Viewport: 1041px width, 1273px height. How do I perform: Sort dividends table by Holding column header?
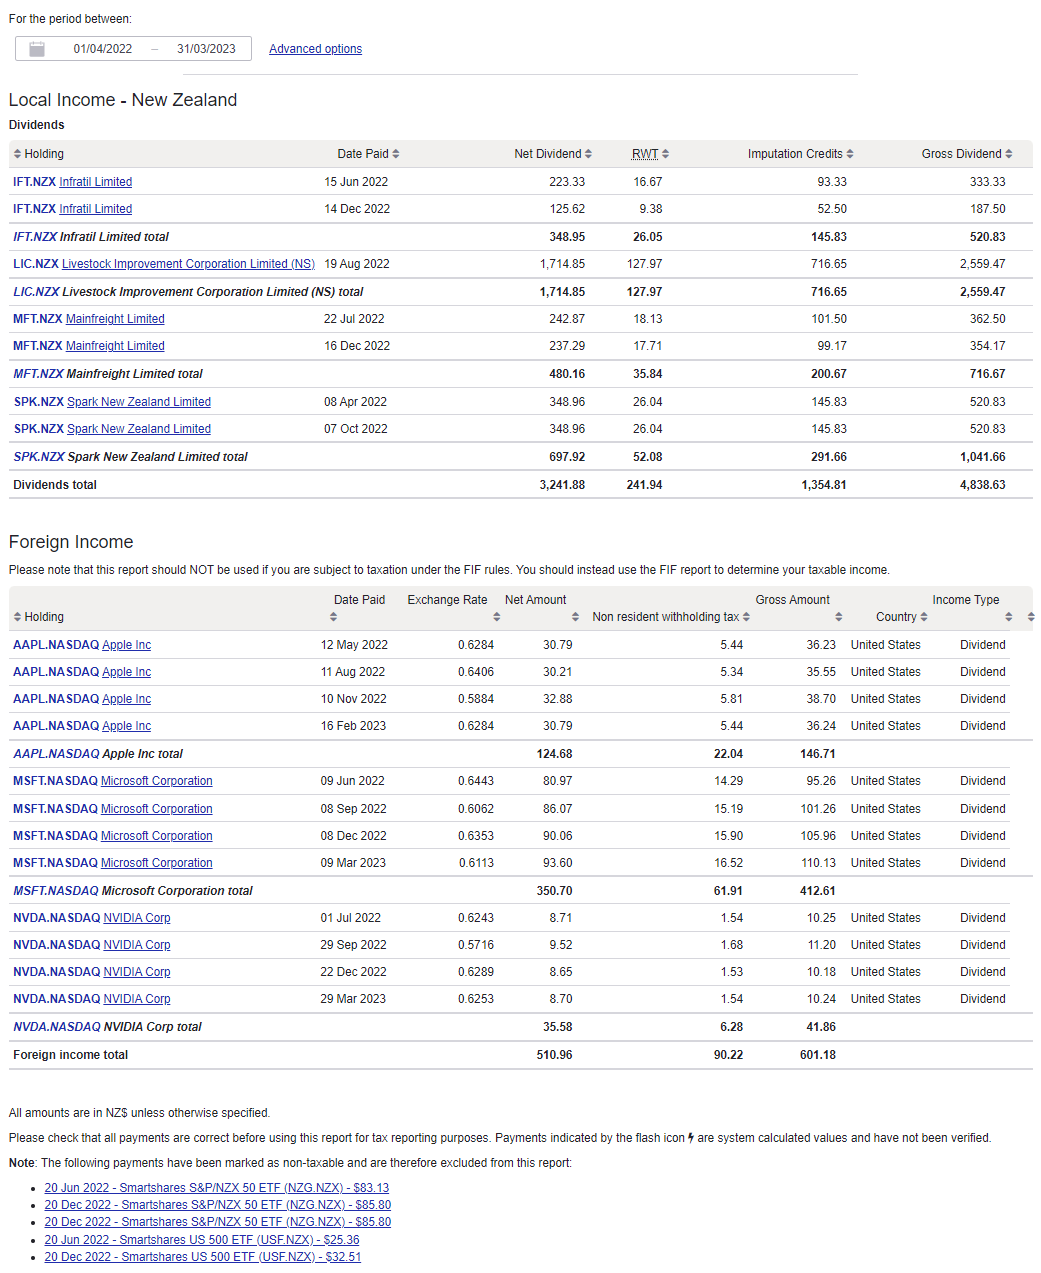(38, 154)
